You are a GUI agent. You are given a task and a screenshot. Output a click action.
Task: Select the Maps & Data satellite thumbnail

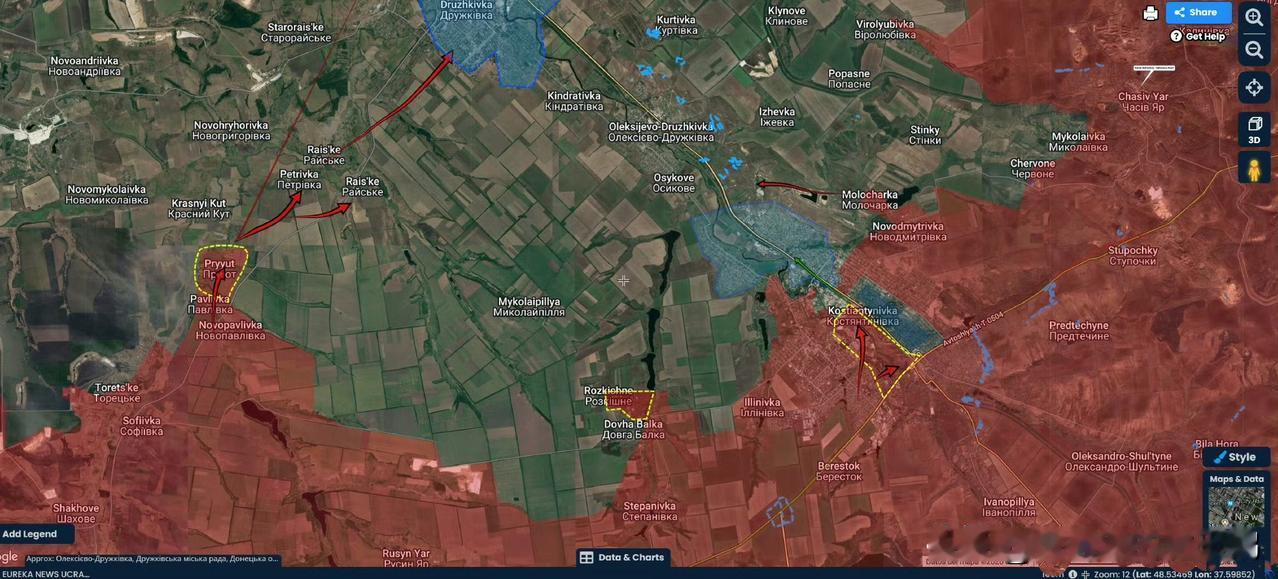pyautogui.click(x=1236, y=508)
